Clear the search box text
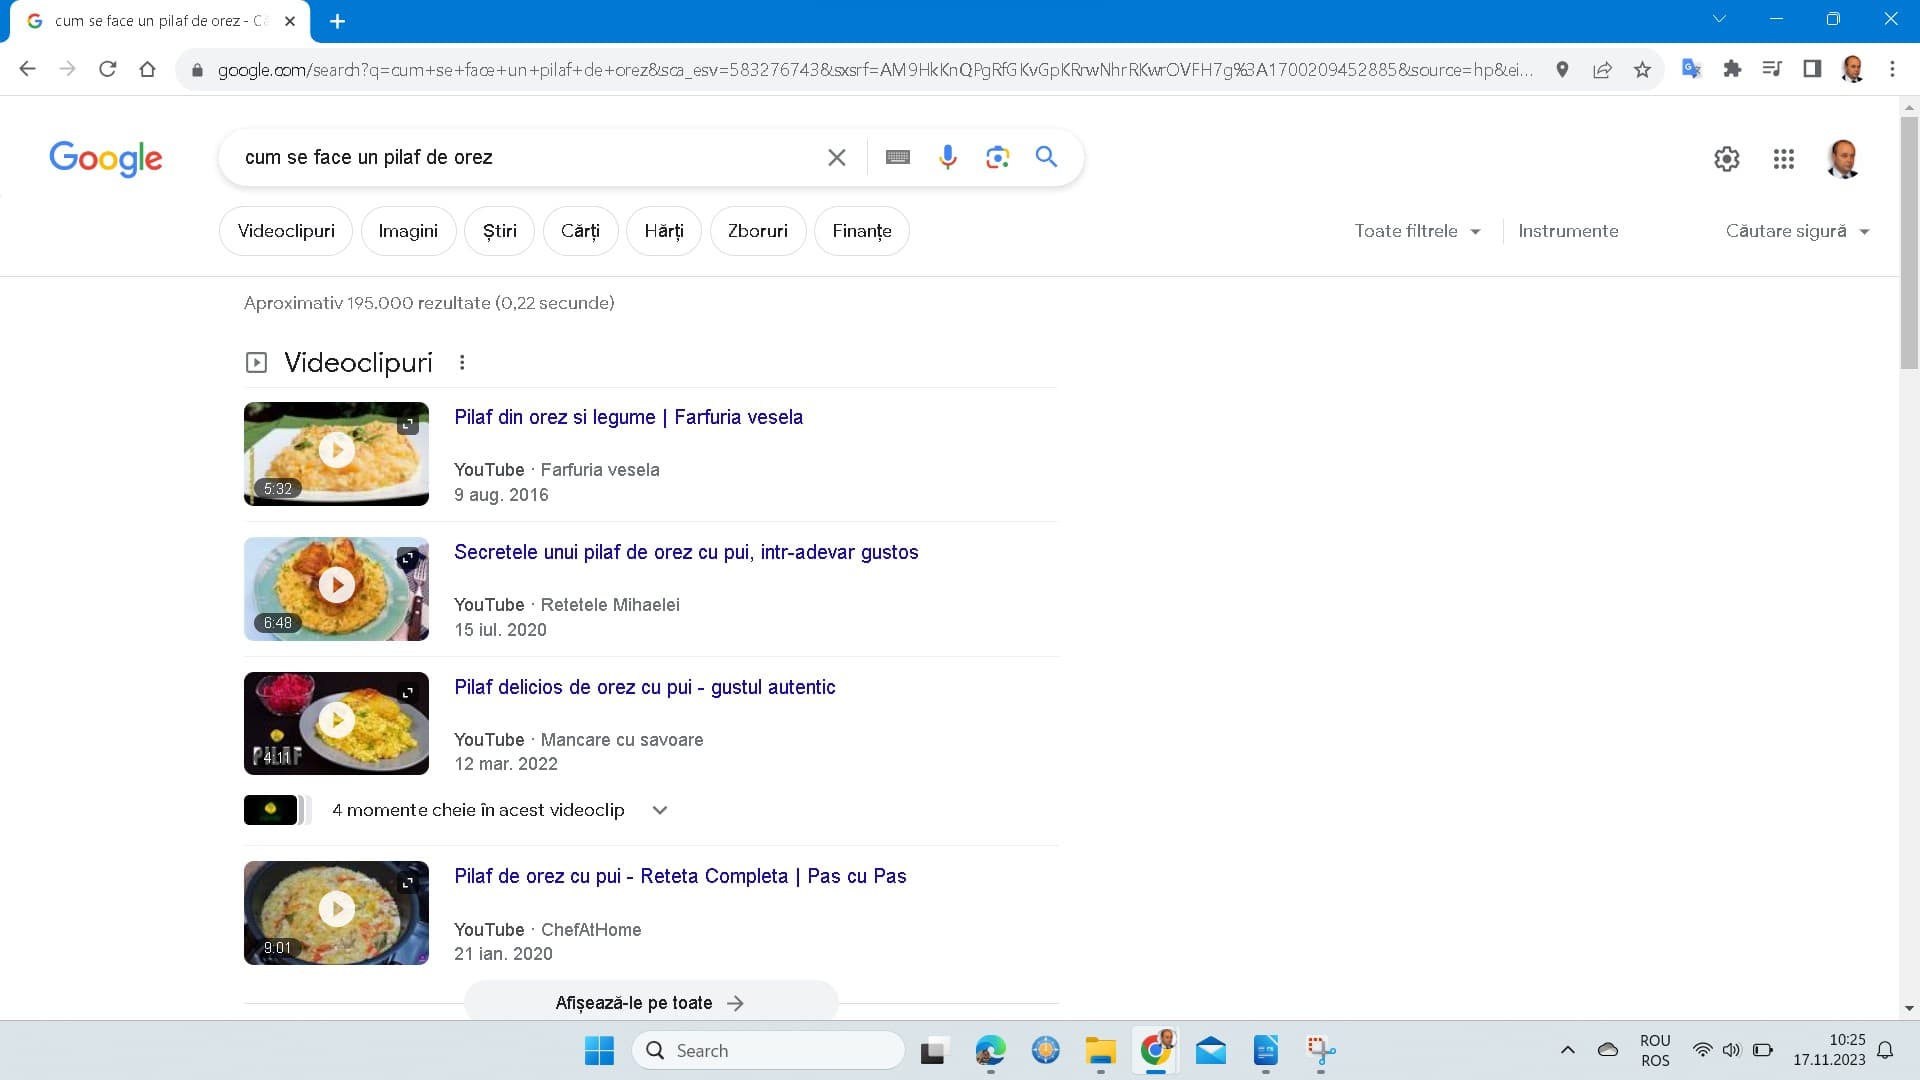Image resolution: width=1920 pixels, height=1080 pixels. point(837,157)
